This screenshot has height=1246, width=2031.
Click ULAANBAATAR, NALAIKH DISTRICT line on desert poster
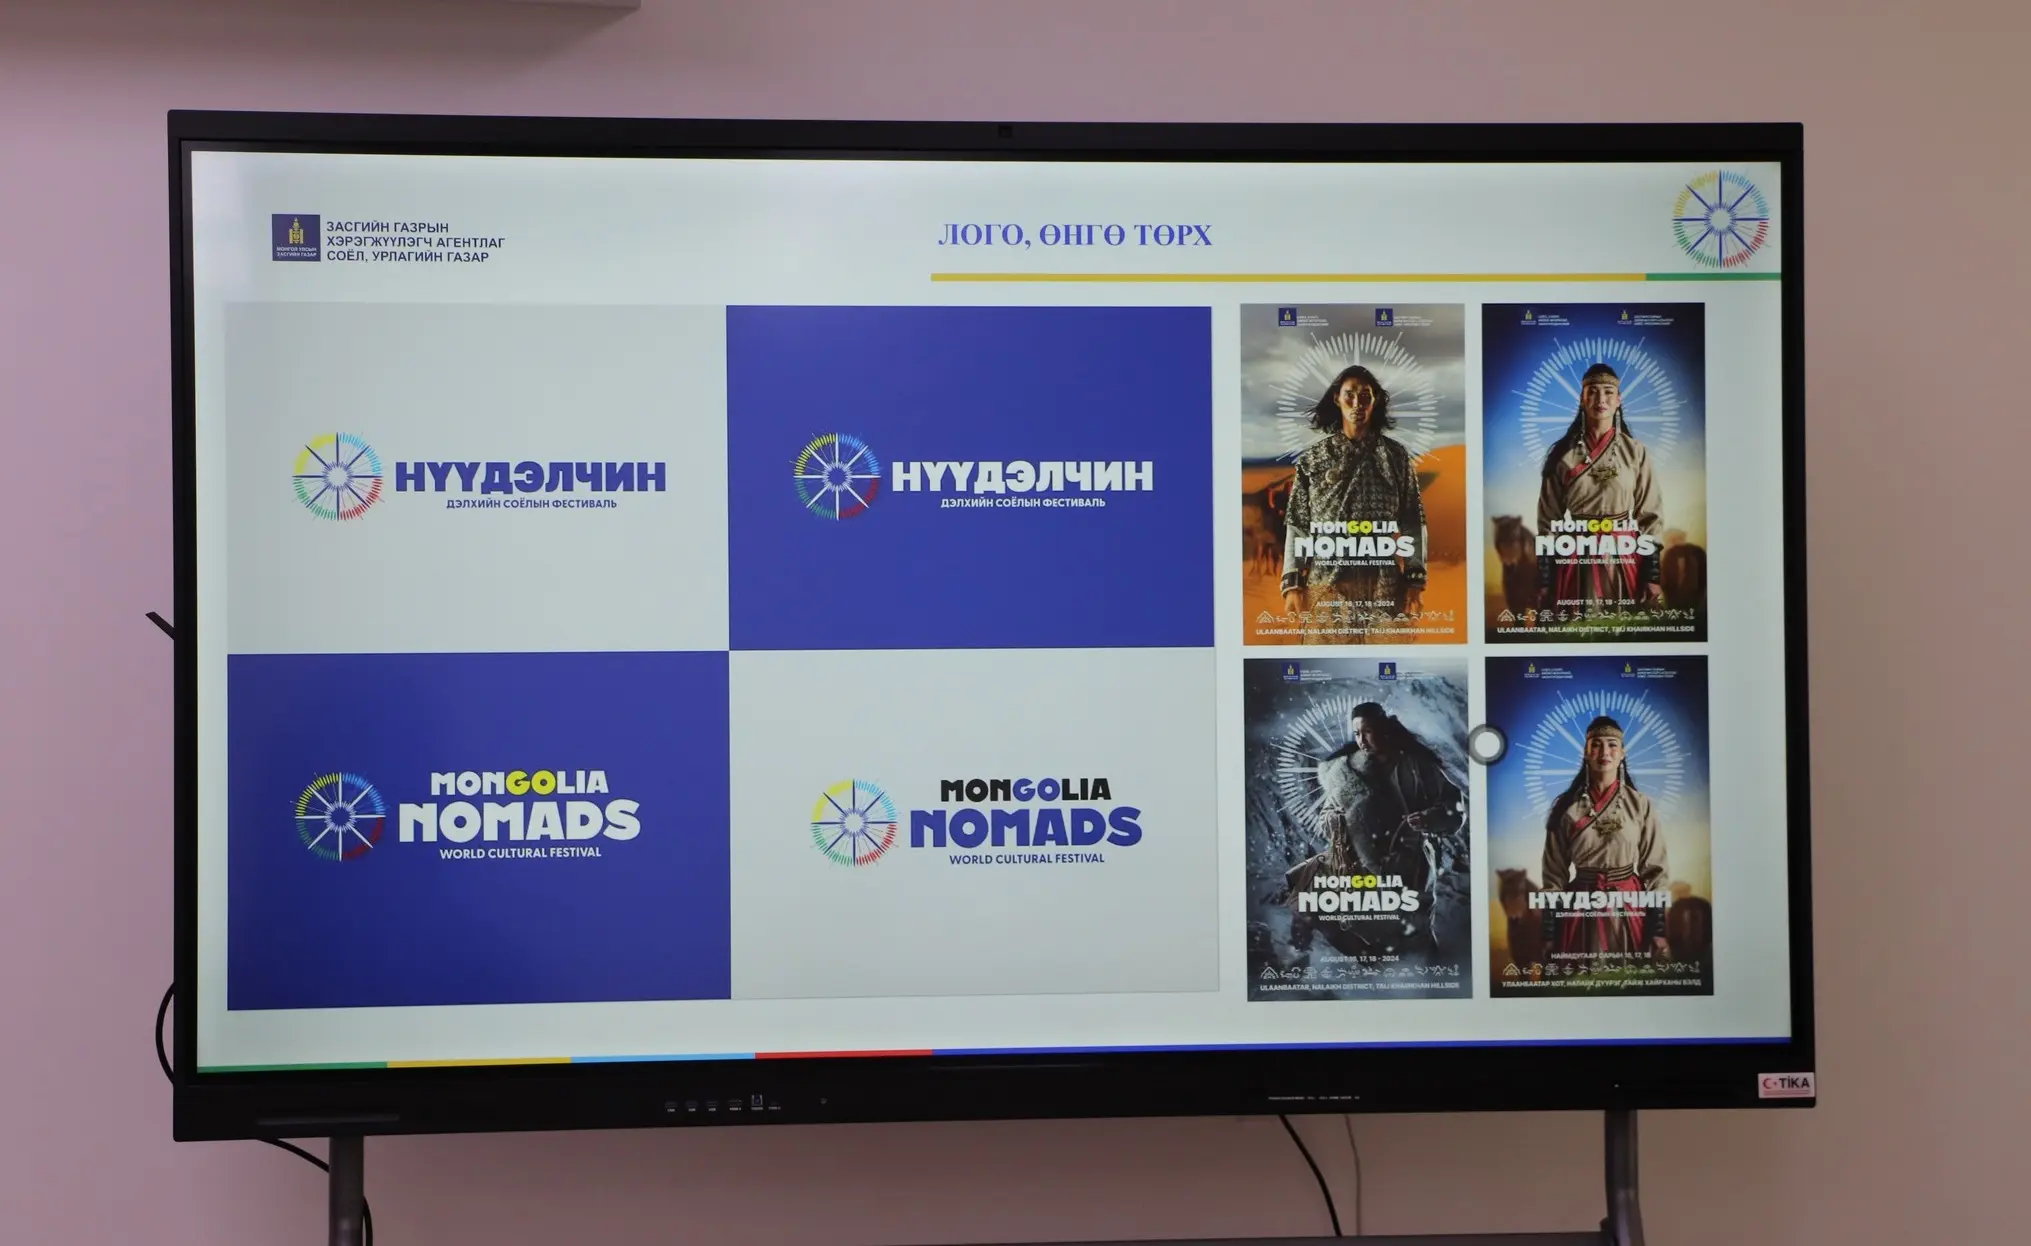1355,632
